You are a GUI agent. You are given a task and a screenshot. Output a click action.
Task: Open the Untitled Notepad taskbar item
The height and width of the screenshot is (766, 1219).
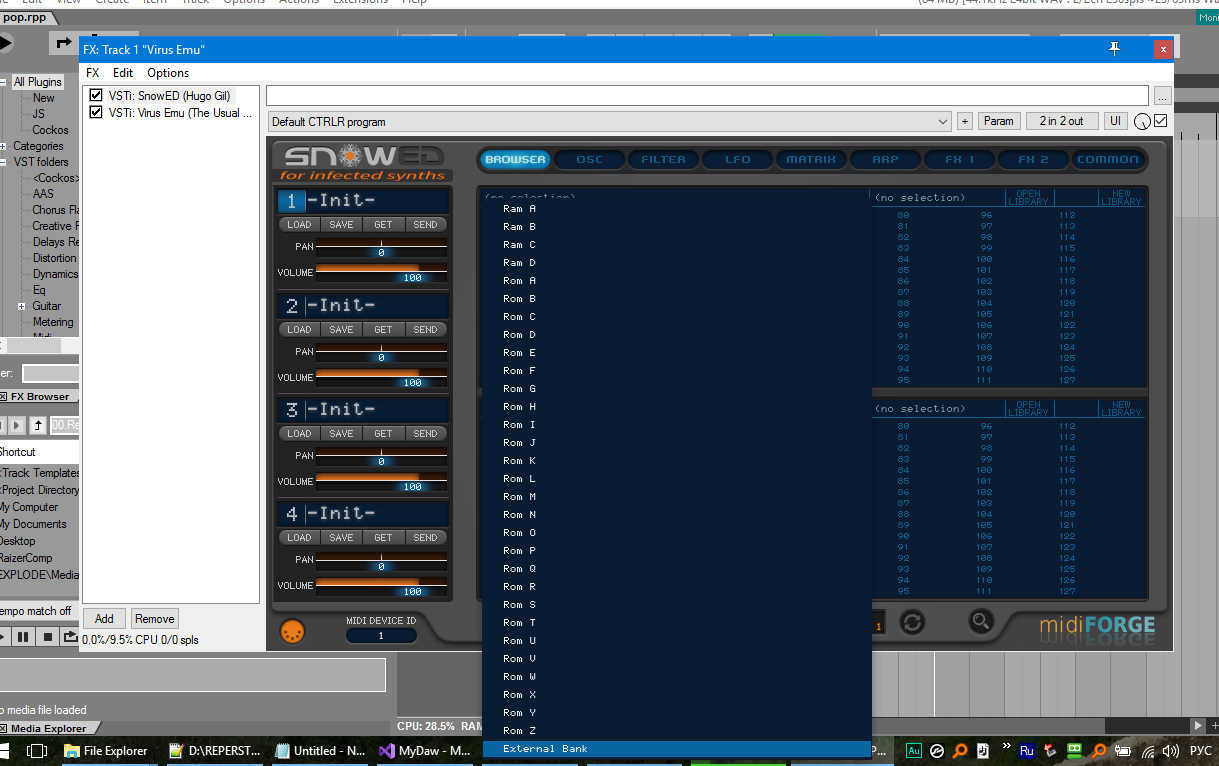click(x=320, y=750)
